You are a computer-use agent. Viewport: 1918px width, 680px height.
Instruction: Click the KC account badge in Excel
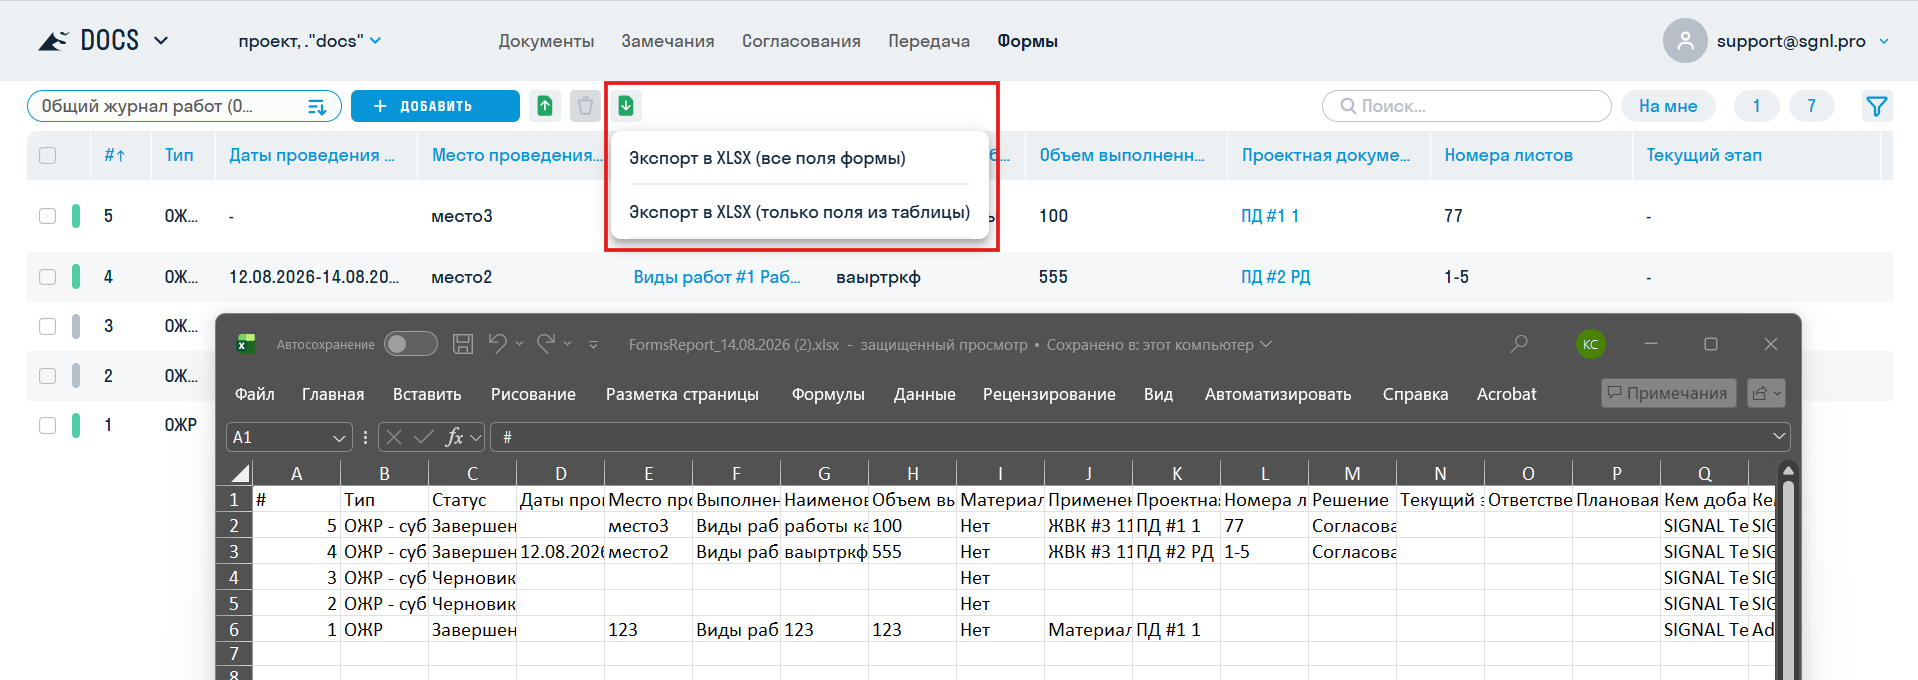coord(1590,344)
